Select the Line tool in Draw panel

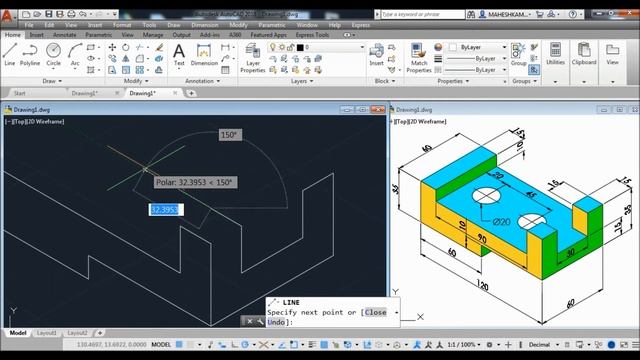click(x=10, y=54)
